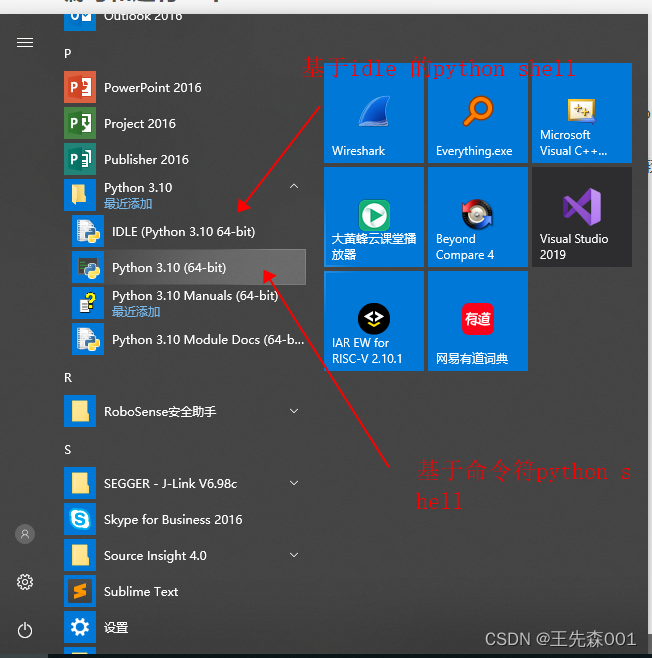The image size is (652, 658).
Task: Jump via the letter S section header
Action: 68,450
